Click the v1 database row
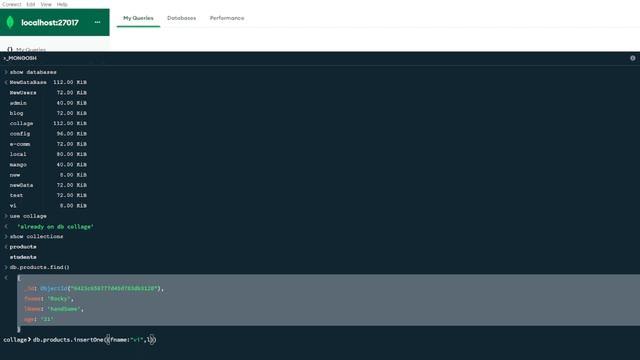Viewport: 640px width, 360px height. tap(48, 206)
